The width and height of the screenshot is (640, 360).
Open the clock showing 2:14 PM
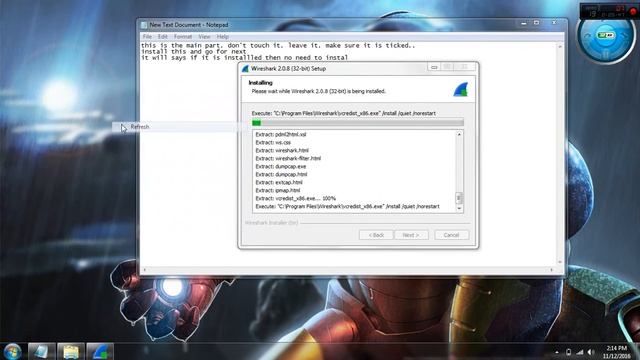click(616, 352)
